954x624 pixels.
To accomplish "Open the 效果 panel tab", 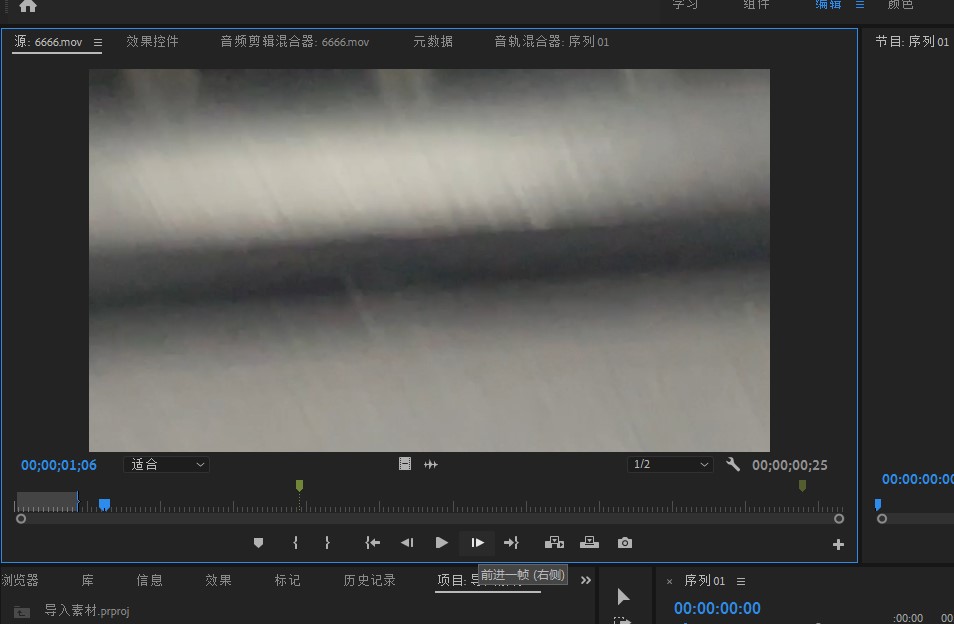I will coord(218,580).
